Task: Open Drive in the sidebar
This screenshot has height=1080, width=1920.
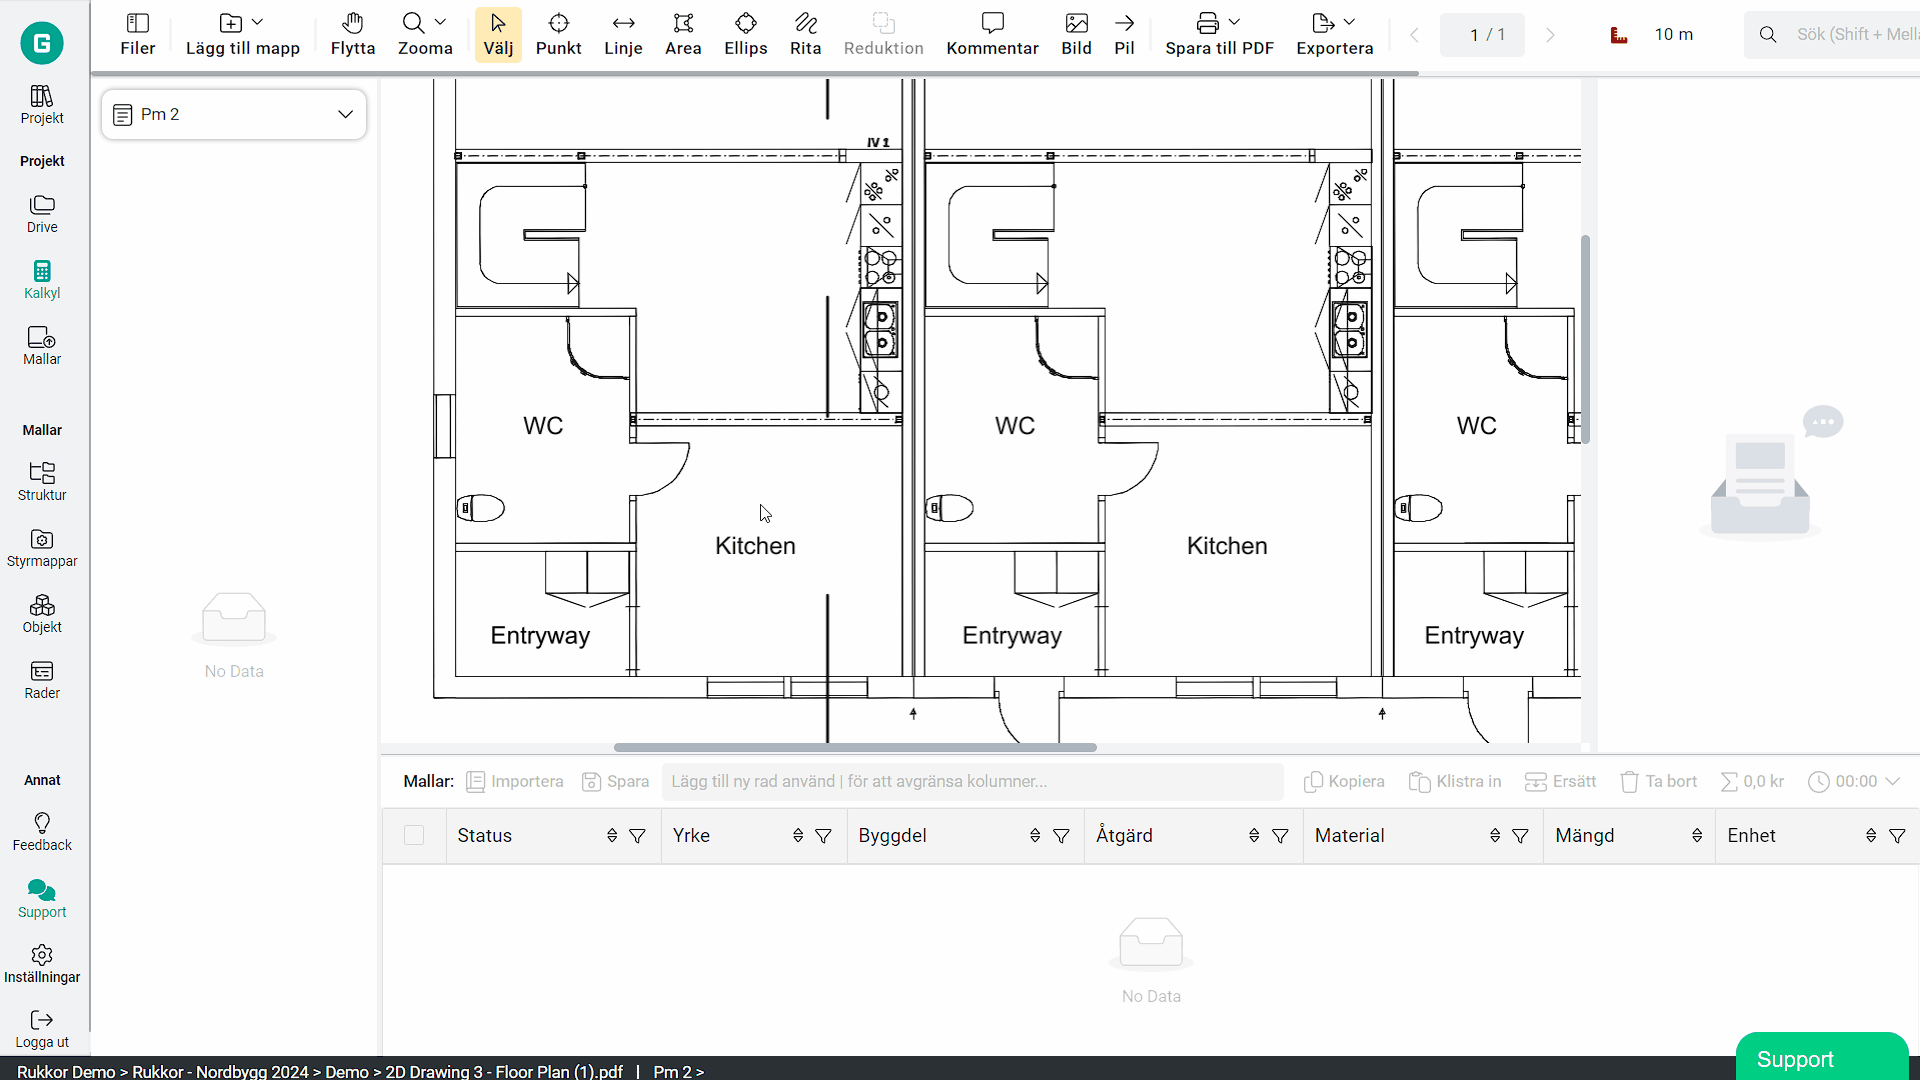Action: 42,214
